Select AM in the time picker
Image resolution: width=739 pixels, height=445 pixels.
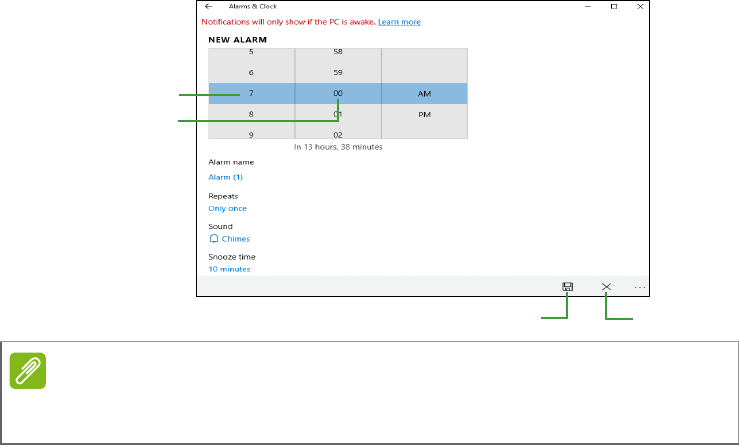tap(425, 94)
